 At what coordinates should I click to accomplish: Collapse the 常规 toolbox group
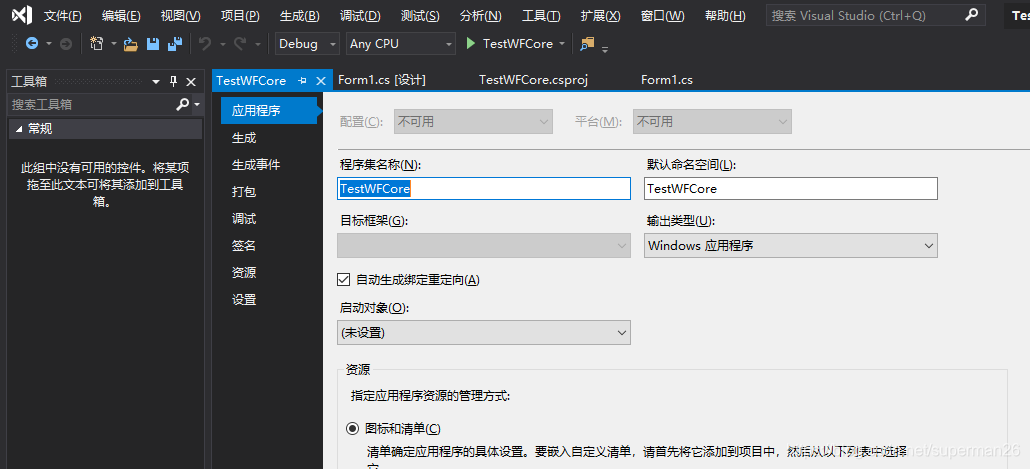[x=18, y=129]
